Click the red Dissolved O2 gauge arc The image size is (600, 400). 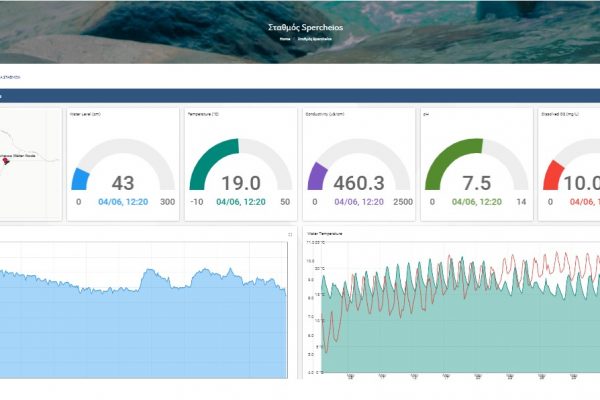553,175
